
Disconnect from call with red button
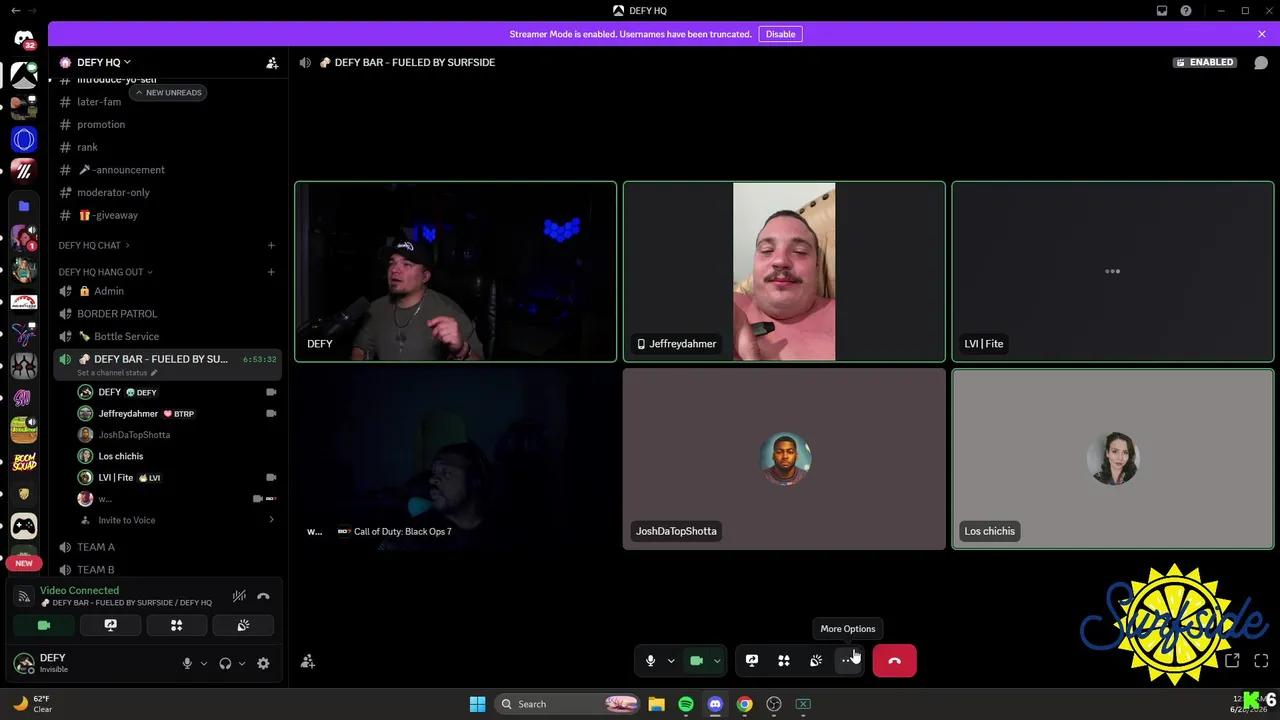coord(894,661)
